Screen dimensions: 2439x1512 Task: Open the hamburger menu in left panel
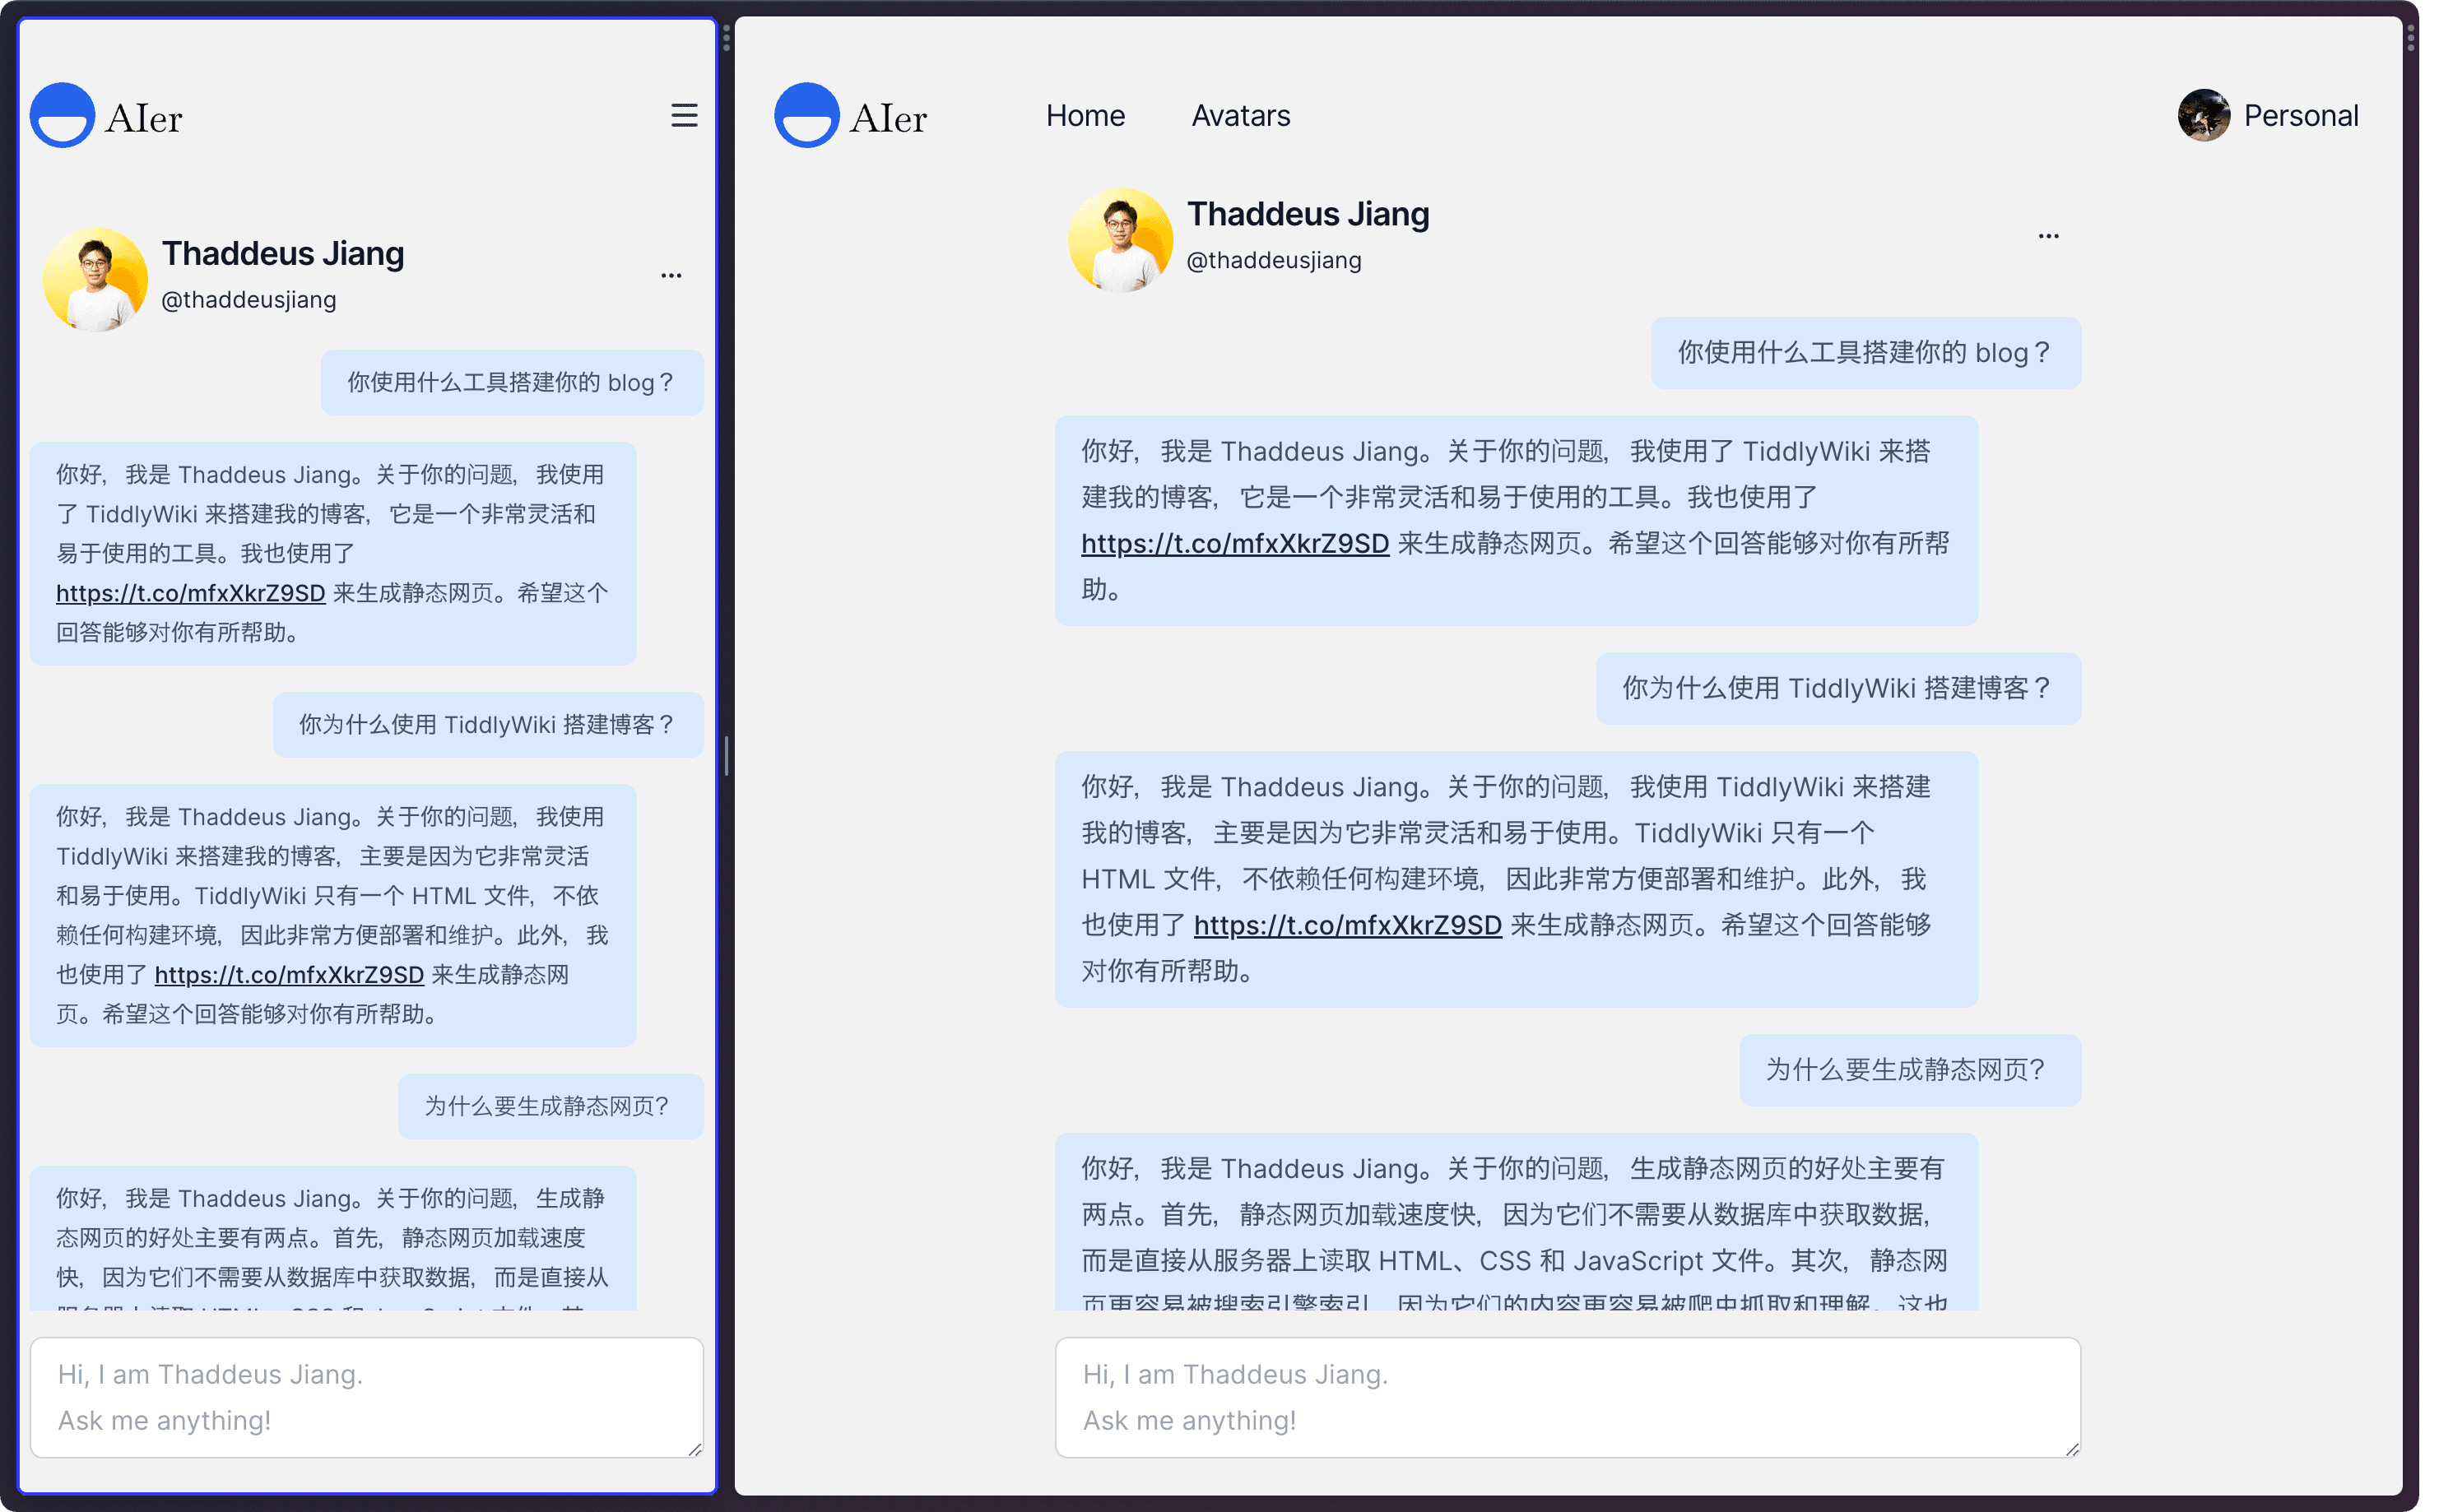[684, 116]
